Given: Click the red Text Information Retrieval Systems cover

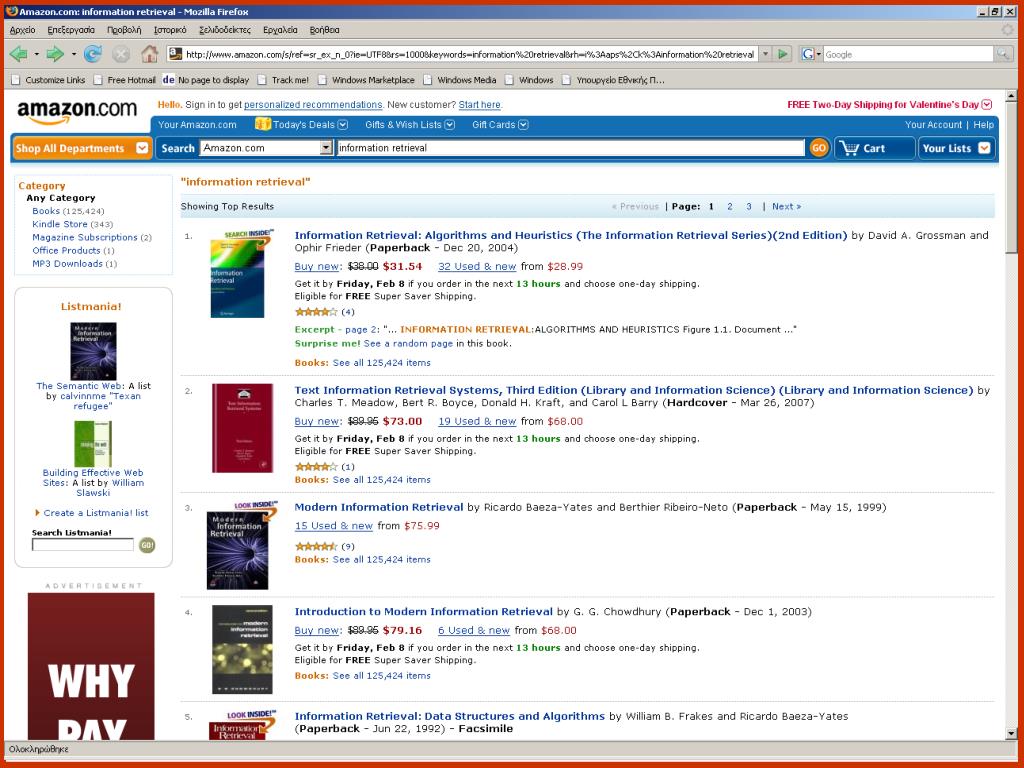Looking at the screenshot, I should tap(242, 428).
